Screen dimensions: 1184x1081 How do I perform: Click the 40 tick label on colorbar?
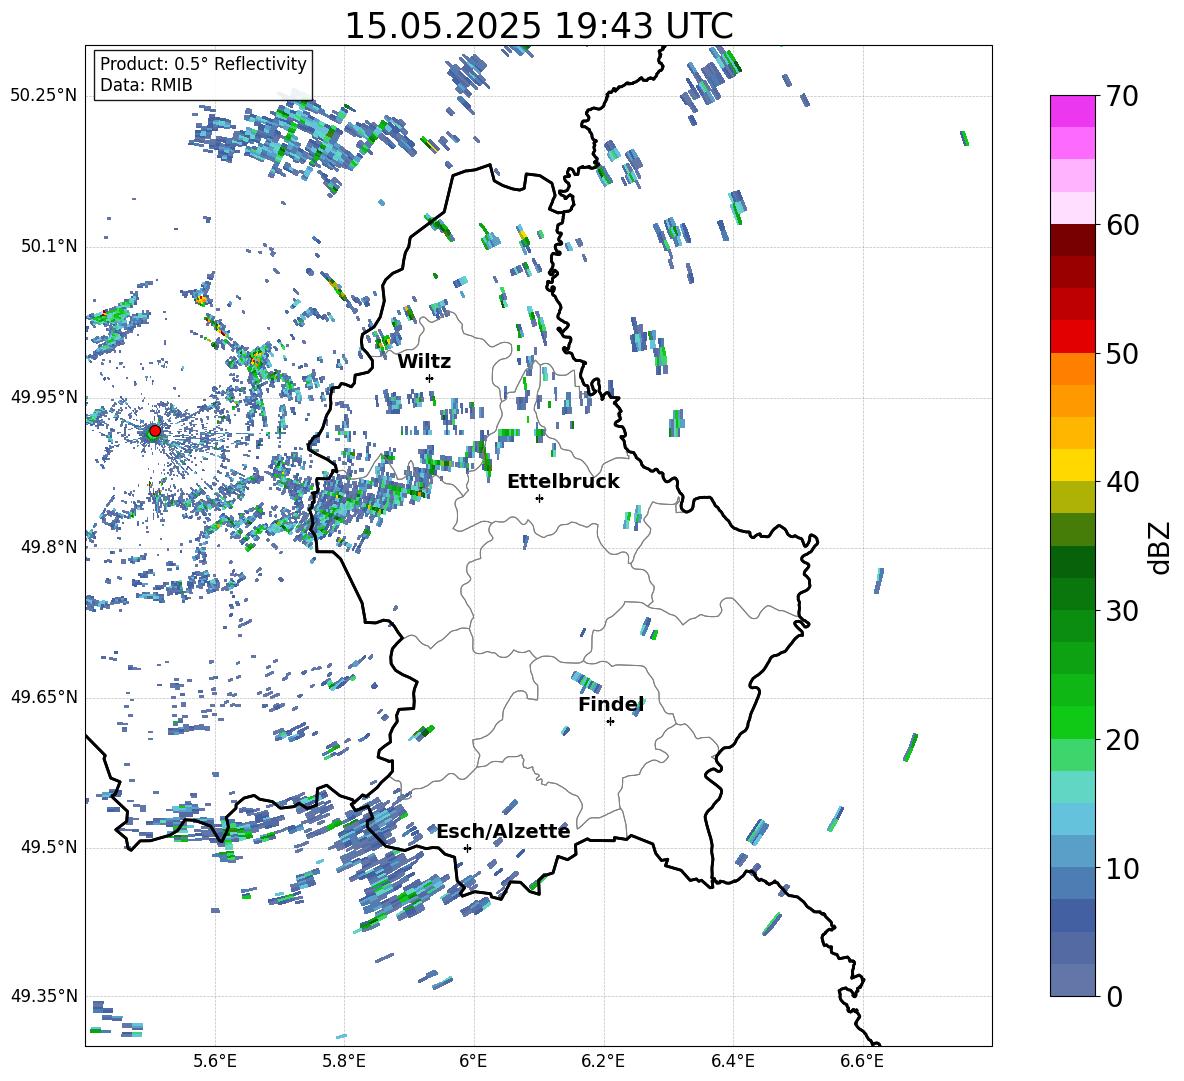1121,482
